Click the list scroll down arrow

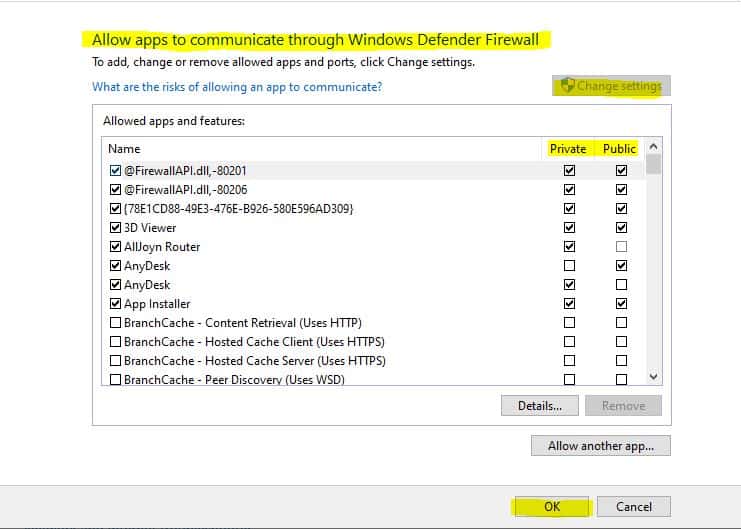pos(654,376)
